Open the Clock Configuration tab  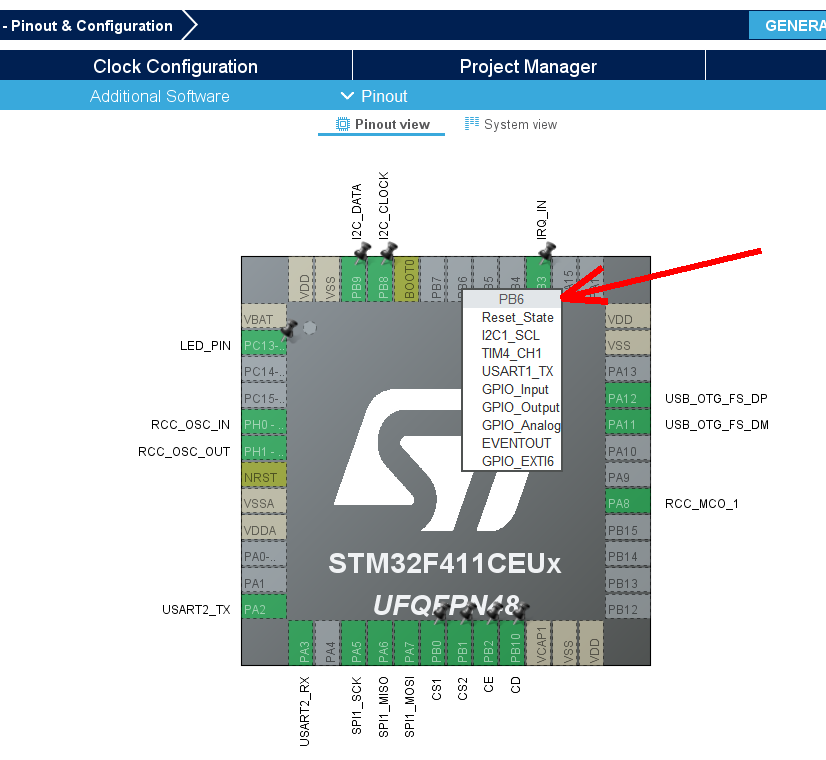(x=175, y=66)
